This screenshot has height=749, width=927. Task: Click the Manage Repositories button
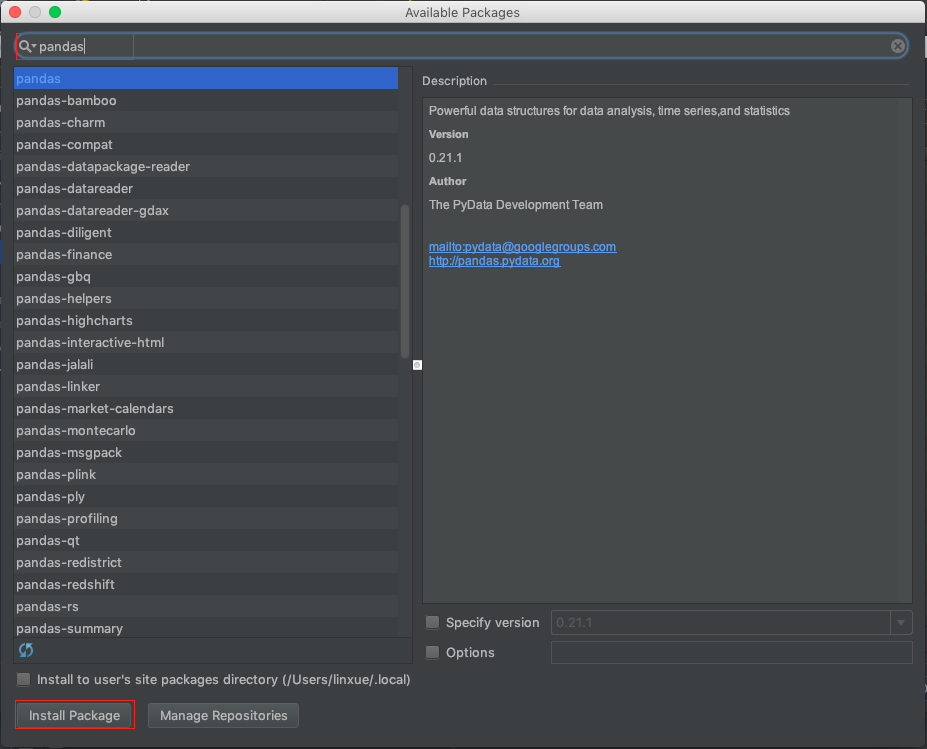(223, 715)
